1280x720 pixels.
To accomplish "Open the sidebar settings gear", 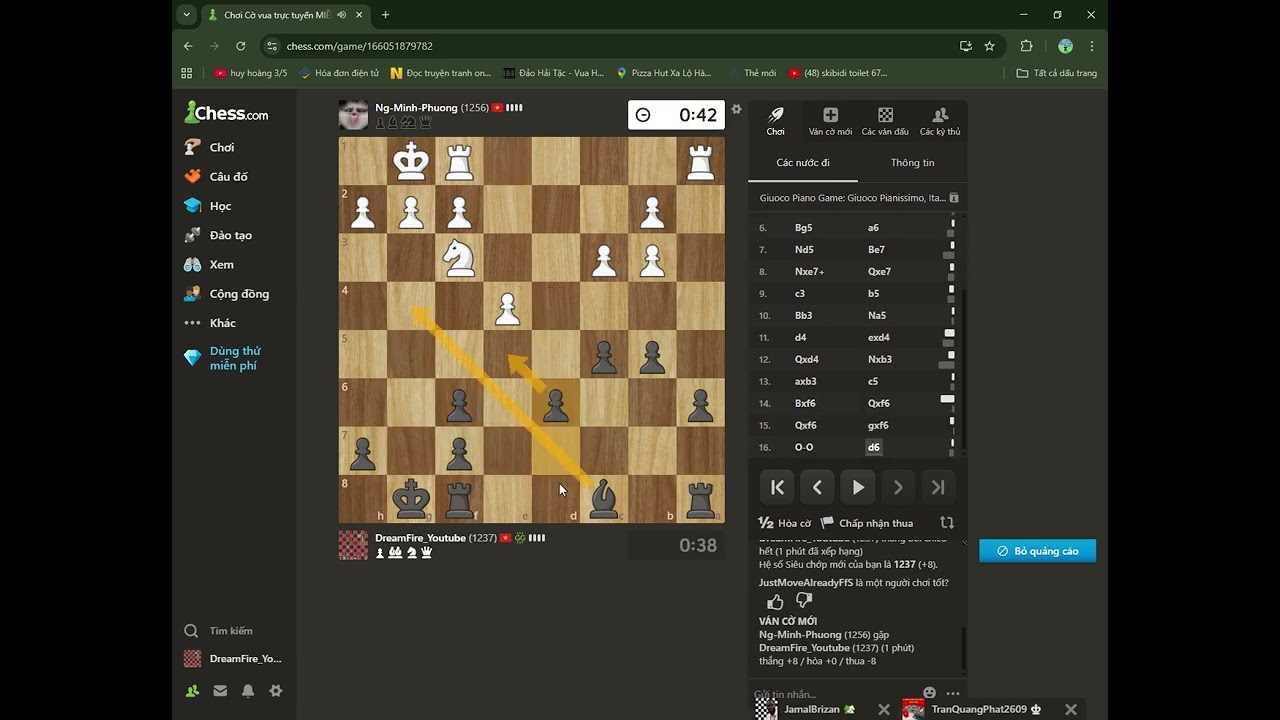I will click(276, 691).
